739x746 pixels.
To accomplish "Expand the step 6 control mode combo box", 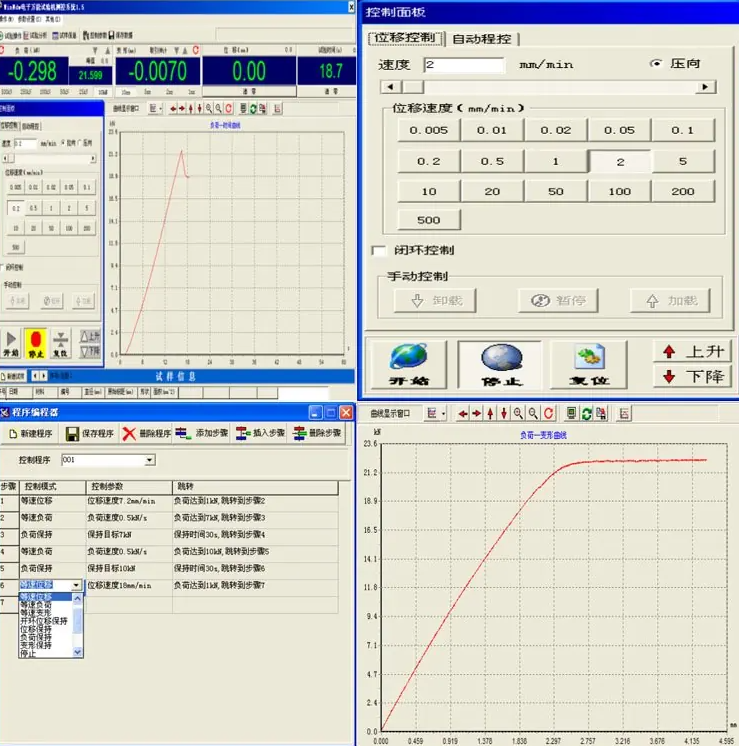I will (x=77, y=584).
